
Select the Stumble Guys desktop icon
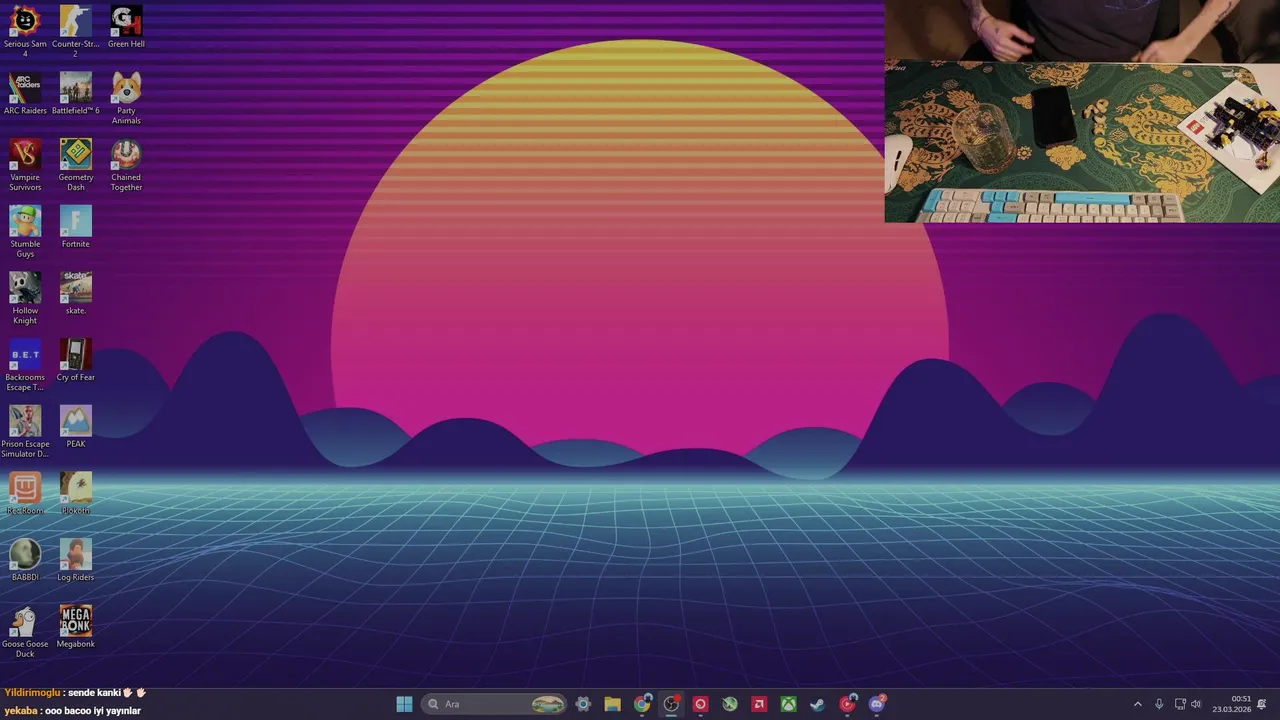25,232
